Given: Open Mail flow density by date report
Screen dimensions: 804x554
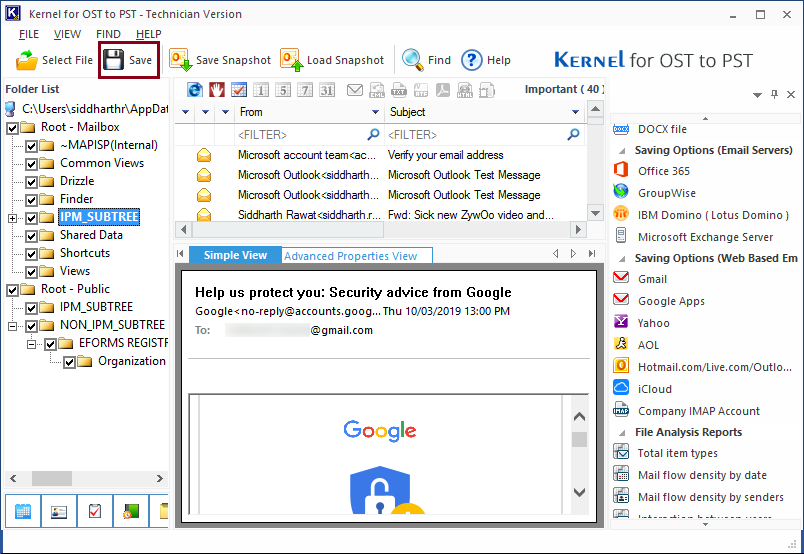Looking at the screenshot, I should (x=702, y=475).
